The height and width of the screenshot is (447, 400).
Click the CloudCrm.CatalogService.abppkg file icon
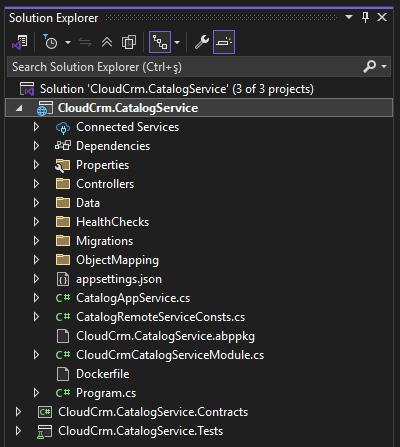63,336
